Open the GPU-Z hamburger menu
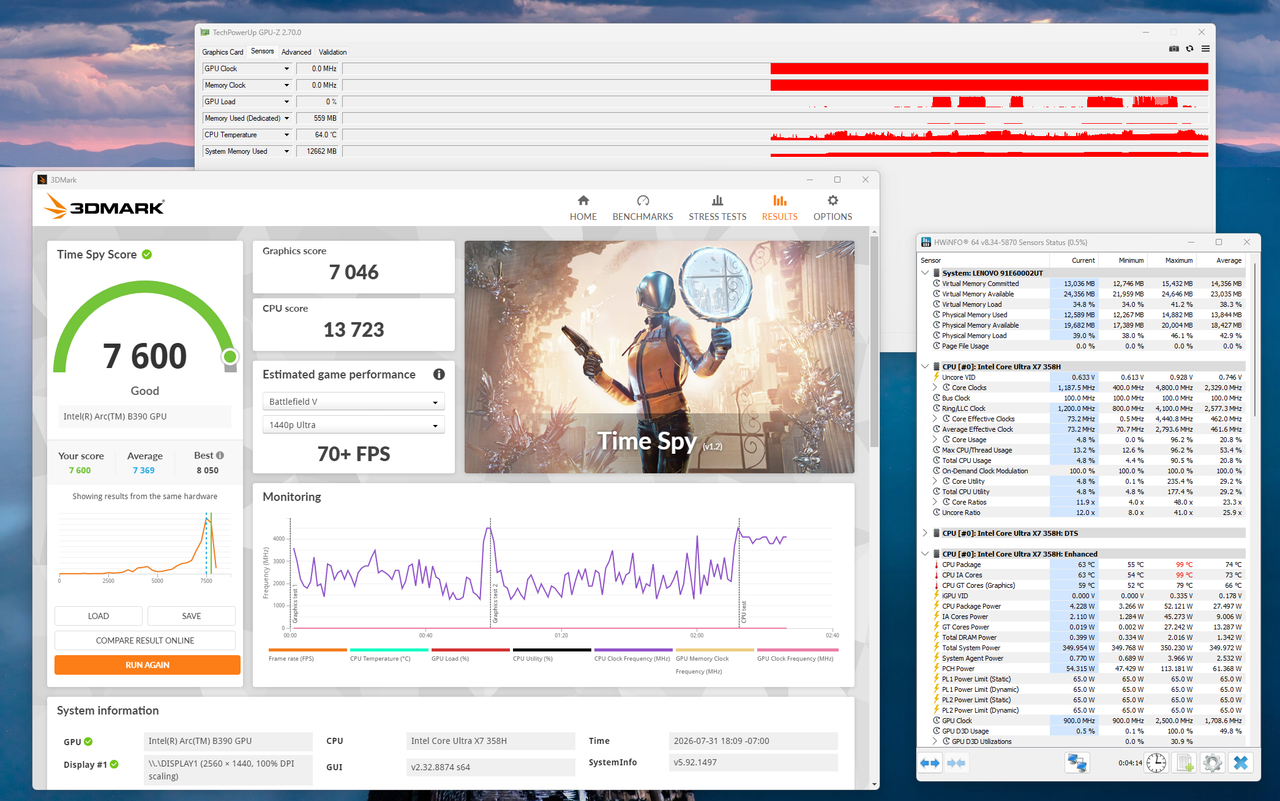The width and height of the screenshot is (1280, 801). coord(1206,49)
